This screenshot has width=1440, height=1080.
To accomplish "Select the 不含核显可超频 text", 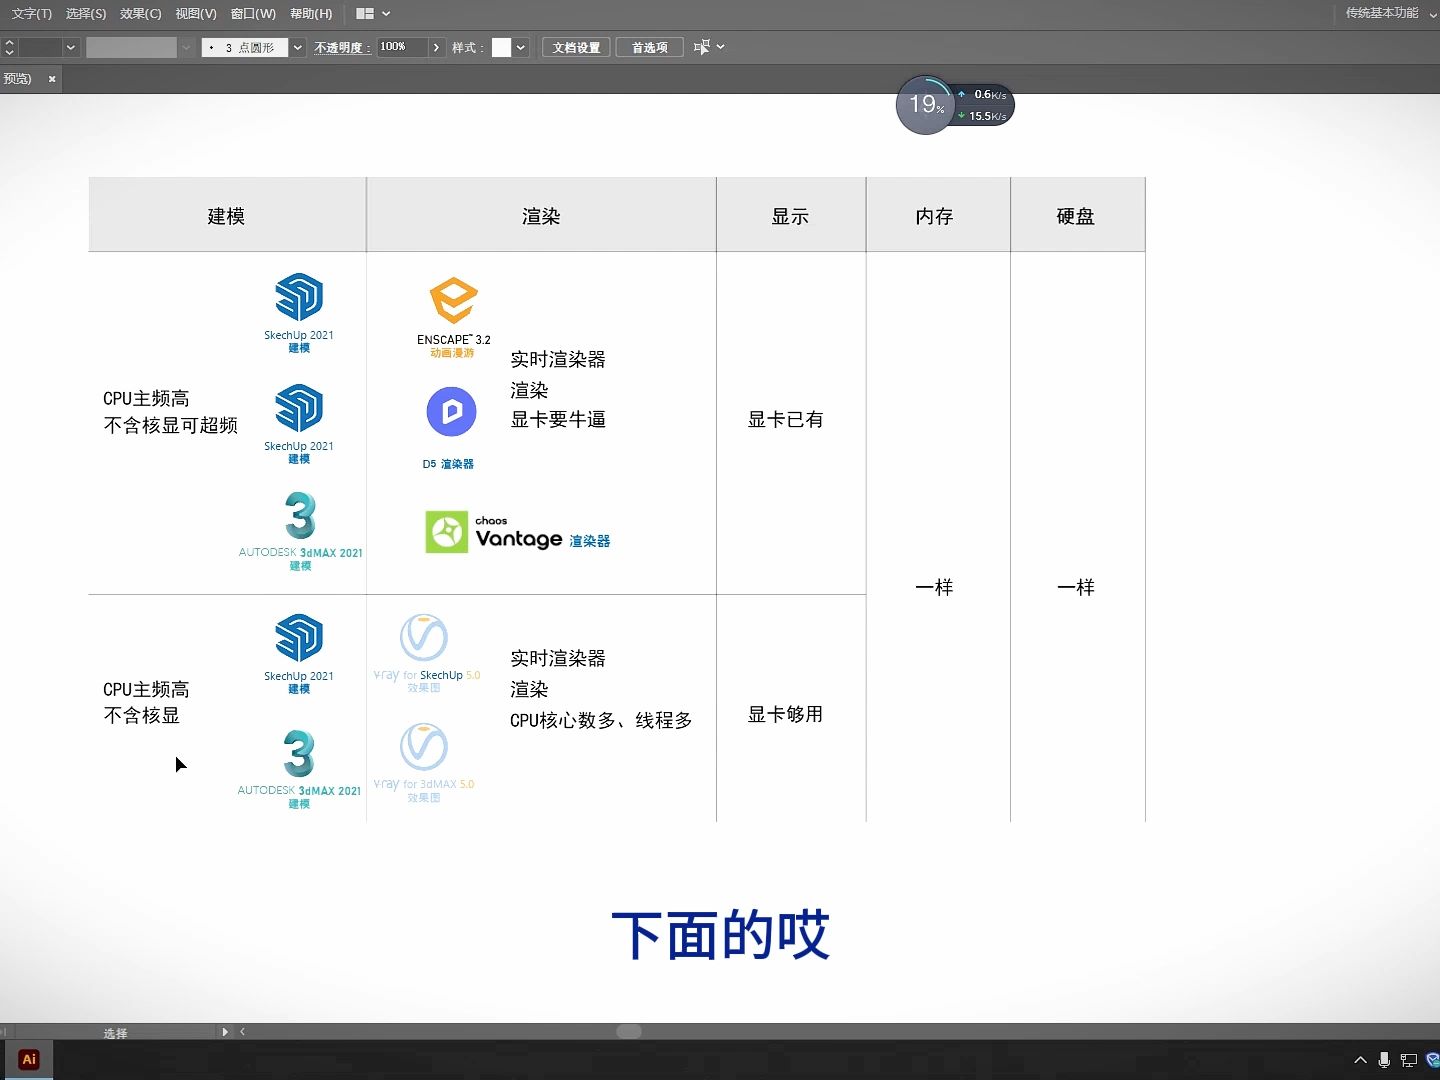I will tap(171, 425).
